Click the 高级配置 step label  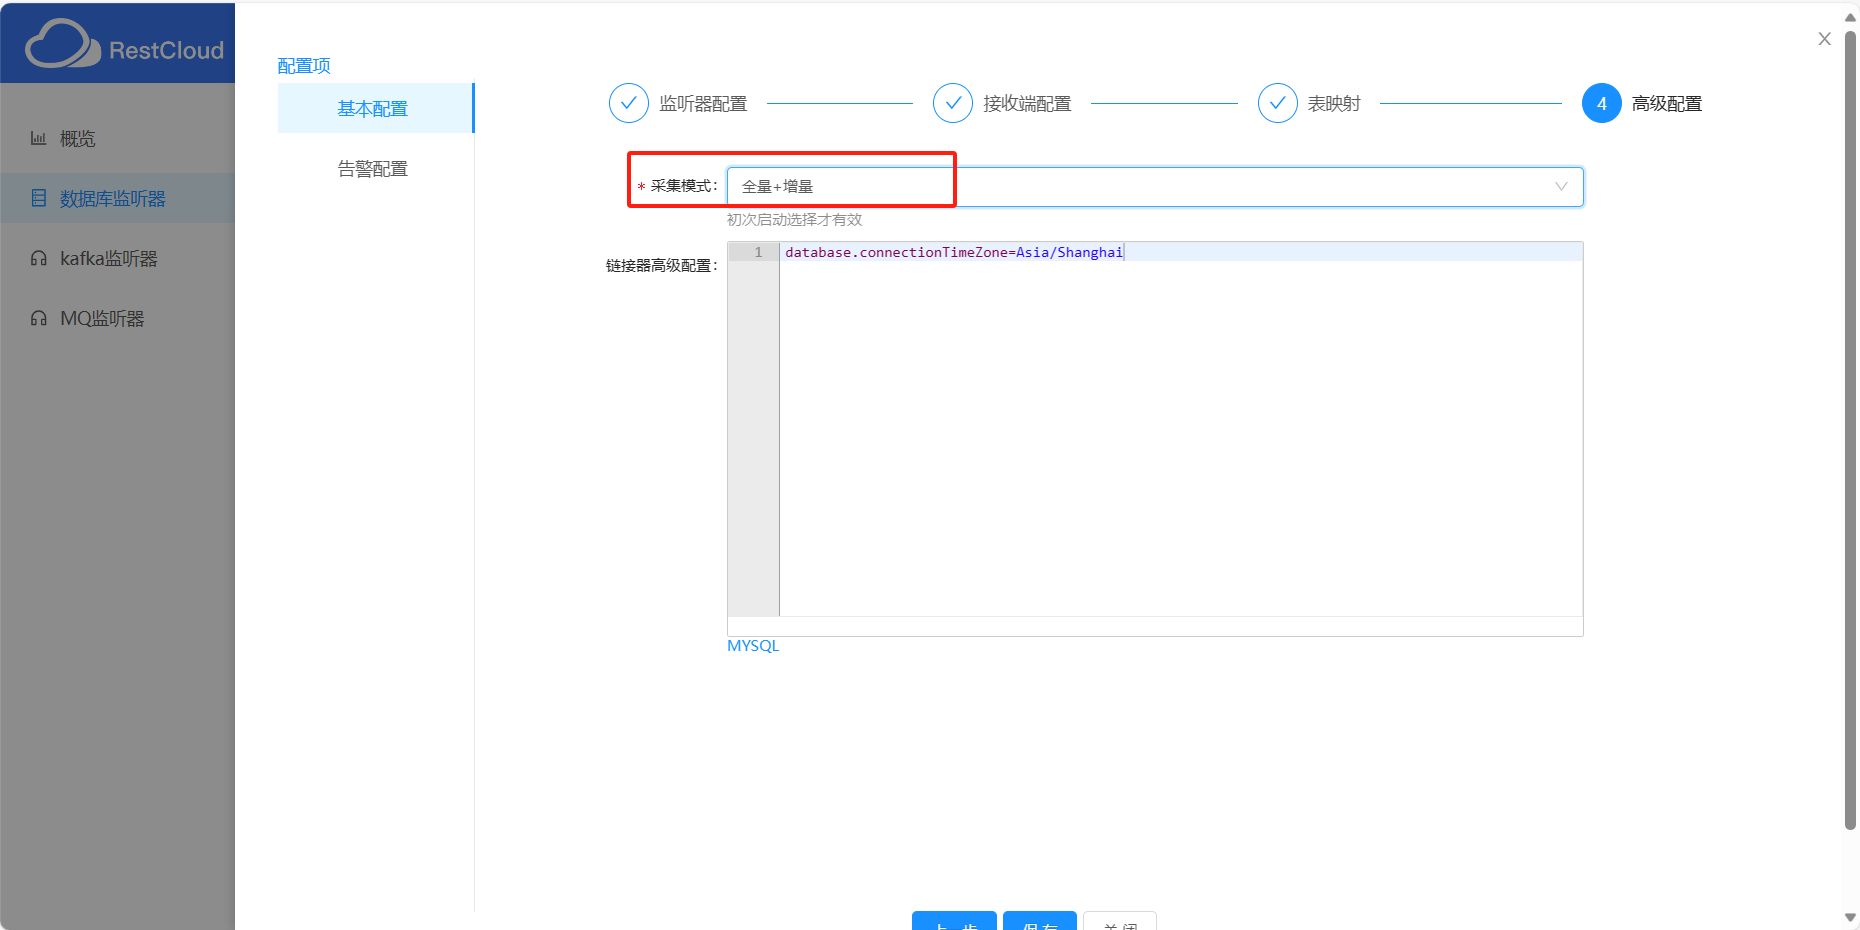click(1667, 104)
